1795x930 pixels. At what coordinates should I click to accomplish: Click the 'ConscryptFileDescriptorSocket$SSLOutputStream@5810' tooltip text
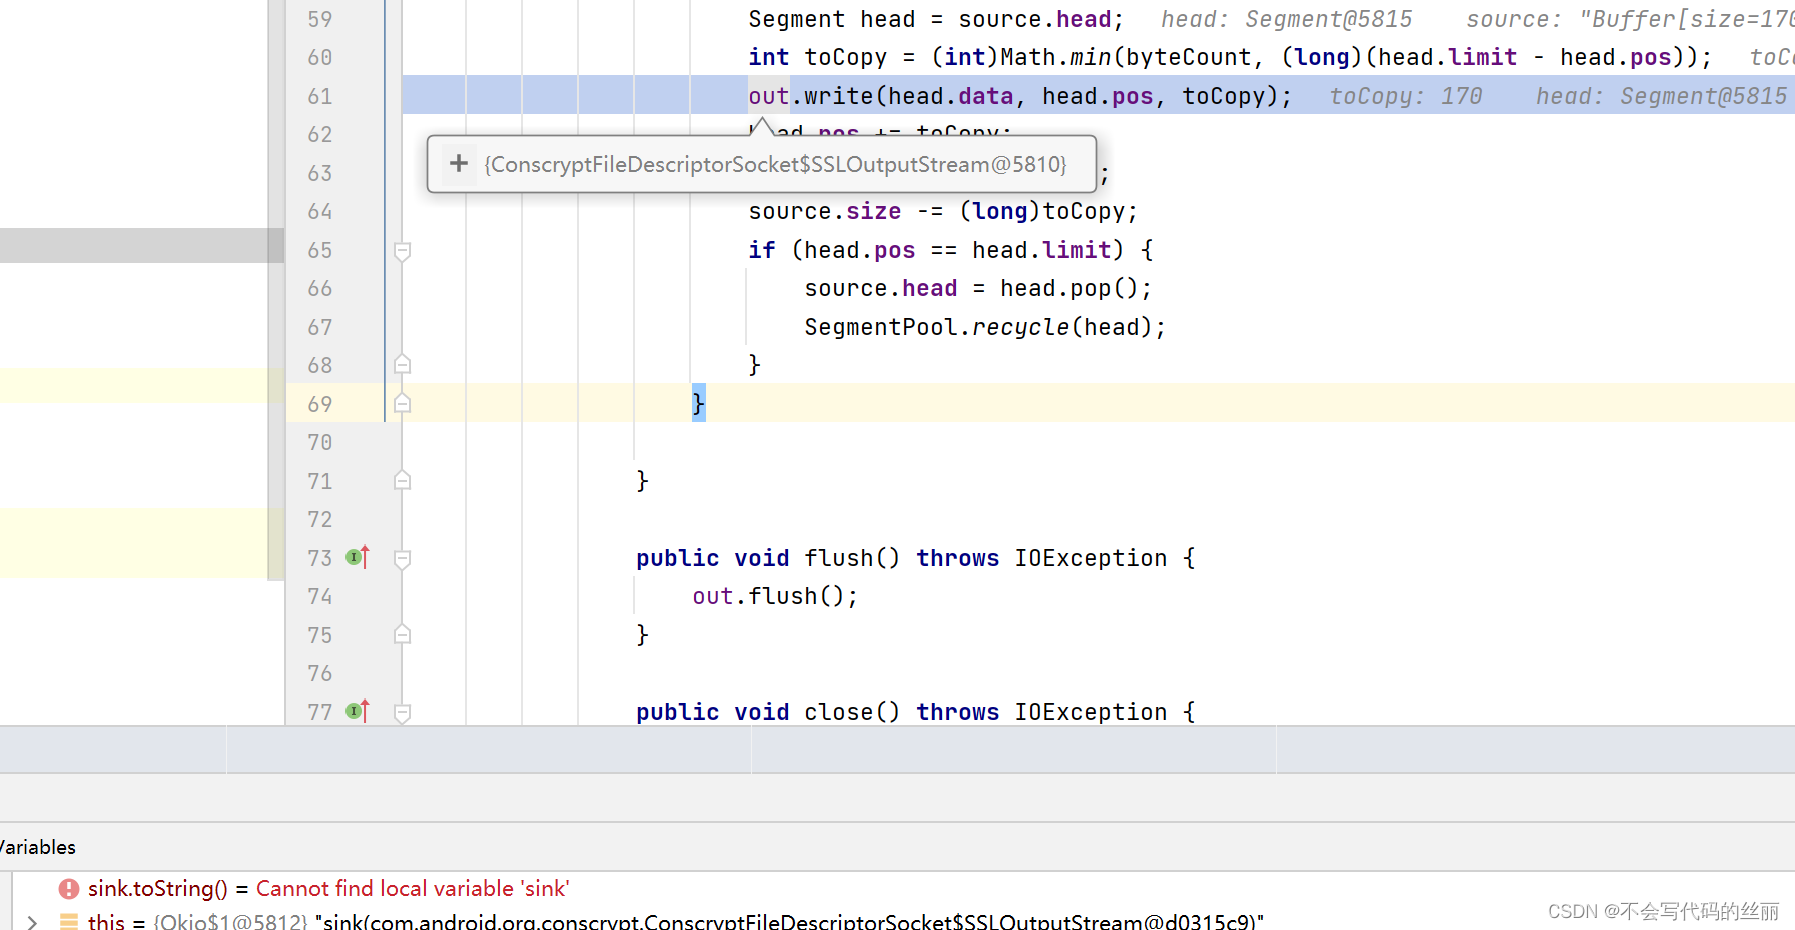pyautogui.click(x=776, y=164)
